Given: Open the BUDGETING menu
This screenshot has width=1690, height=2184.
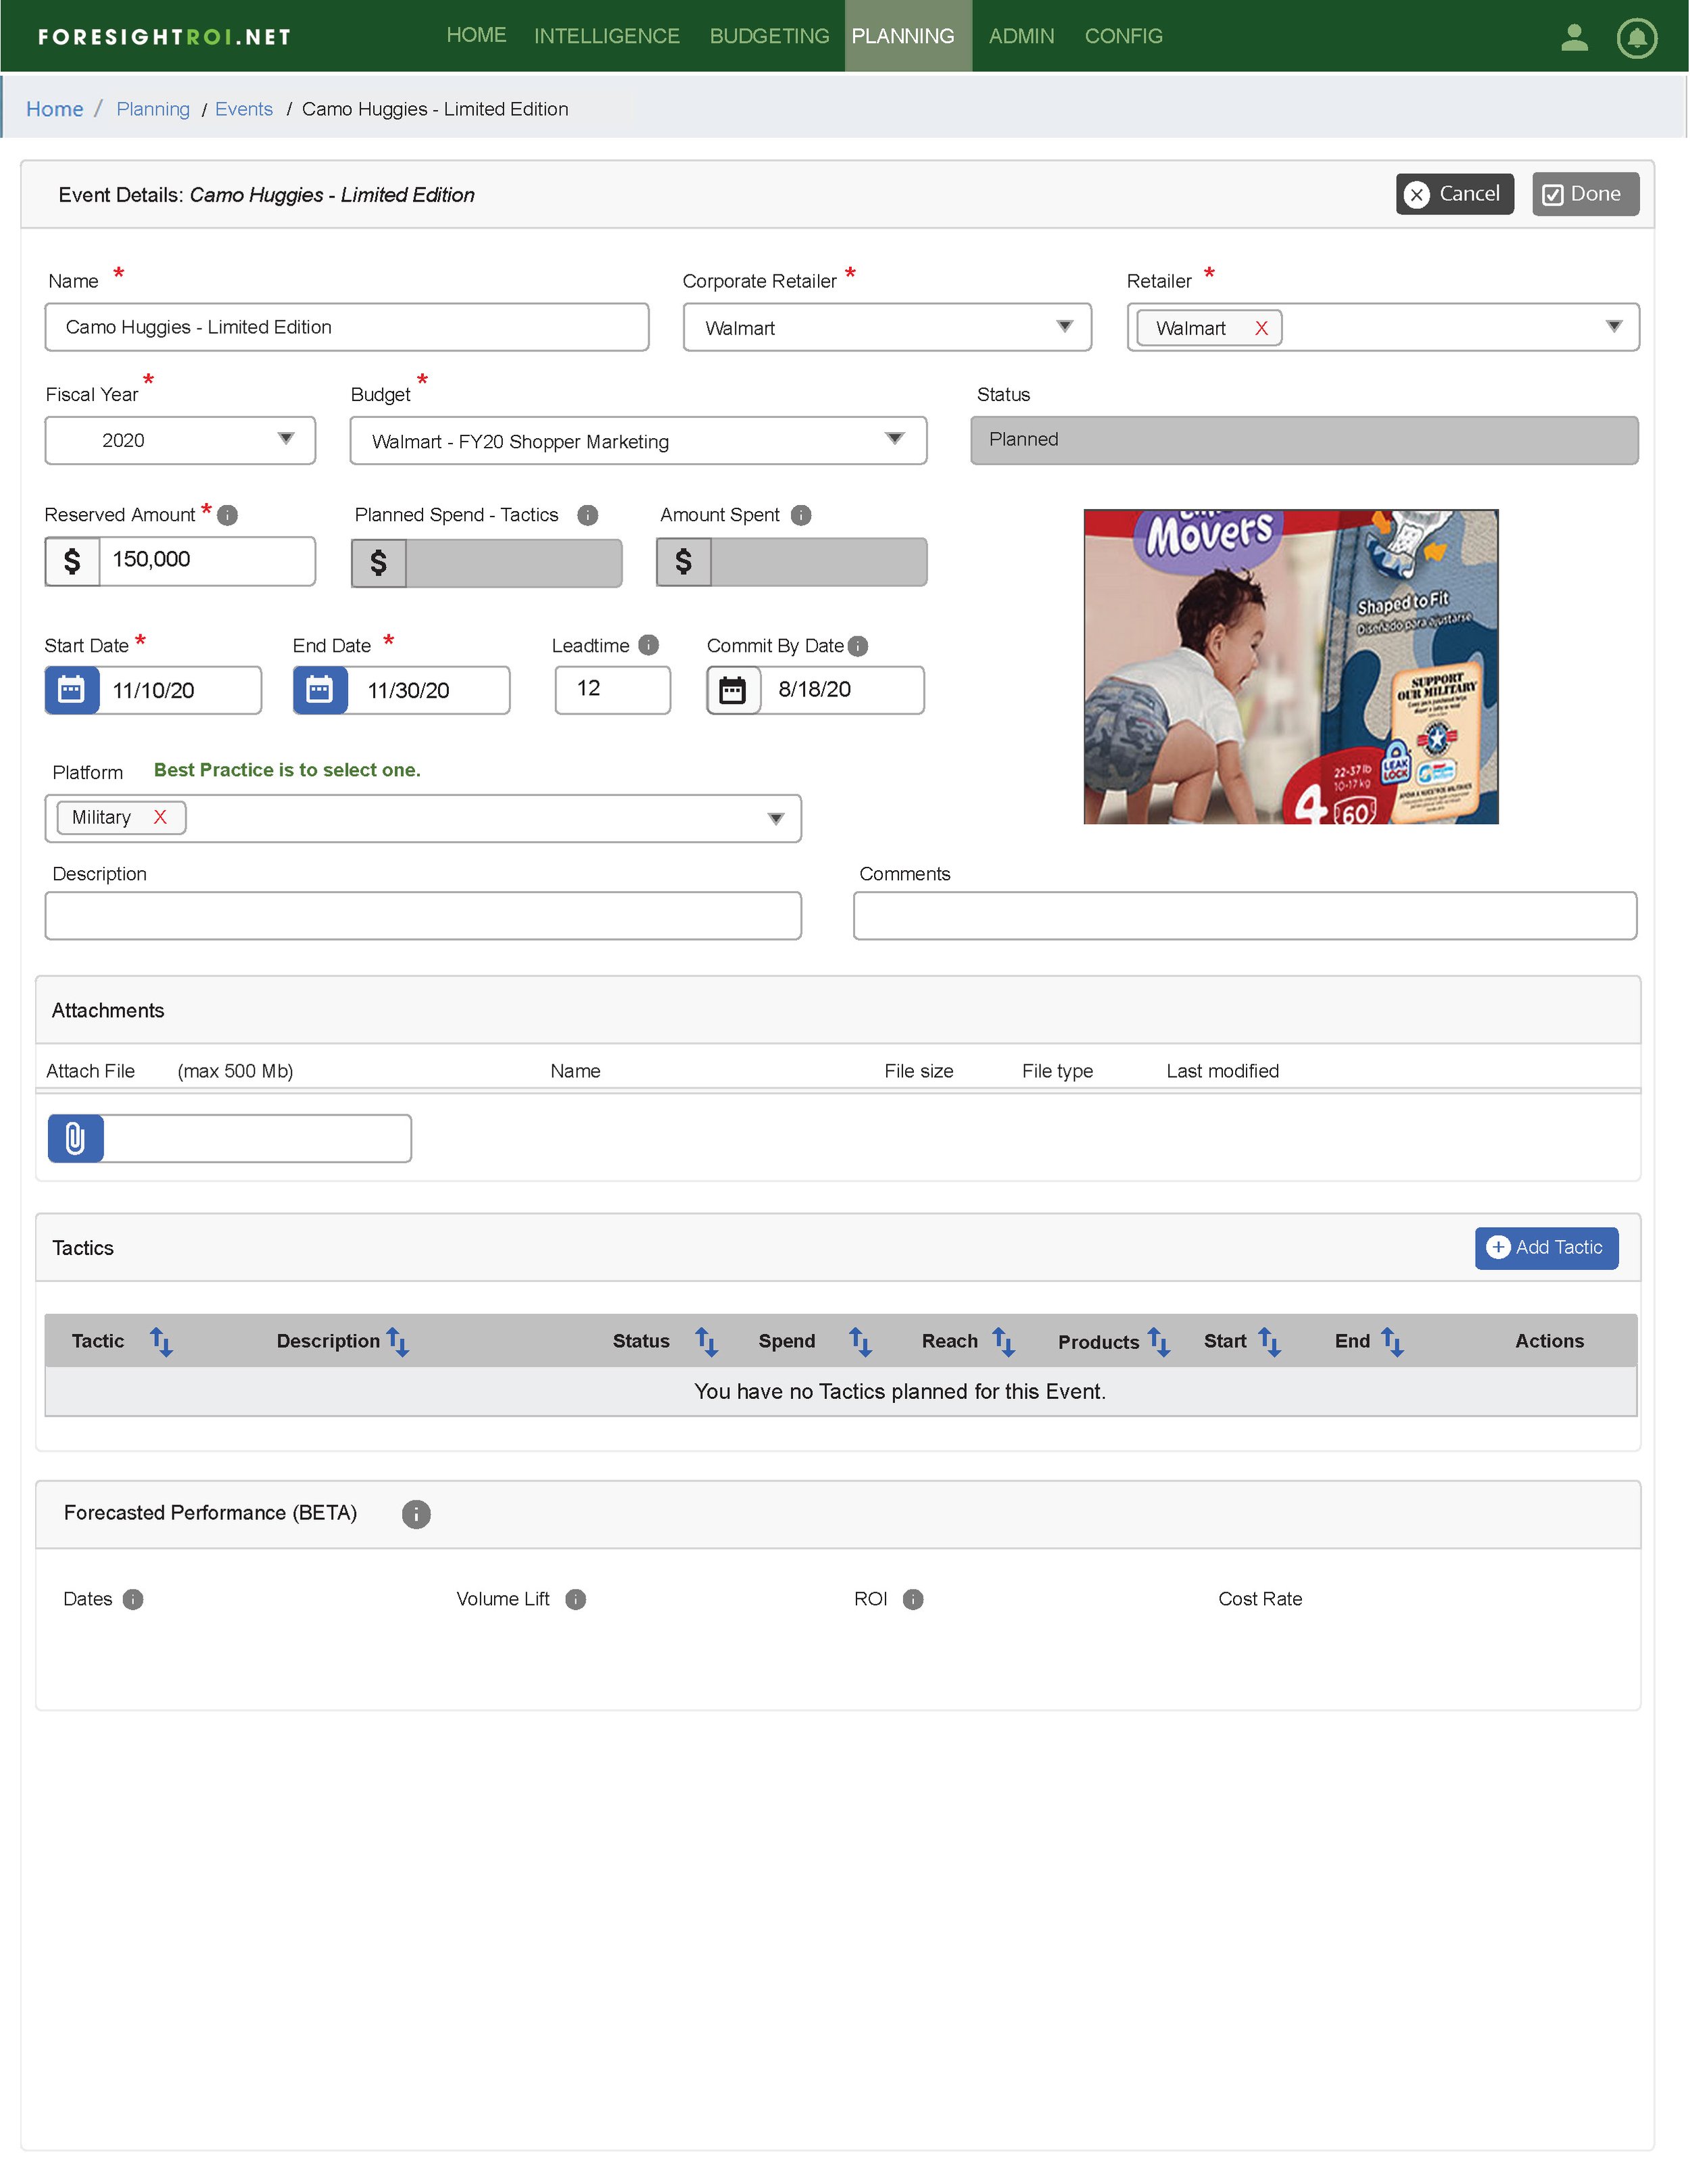Looking at the screenshot, I should (770, 36).
